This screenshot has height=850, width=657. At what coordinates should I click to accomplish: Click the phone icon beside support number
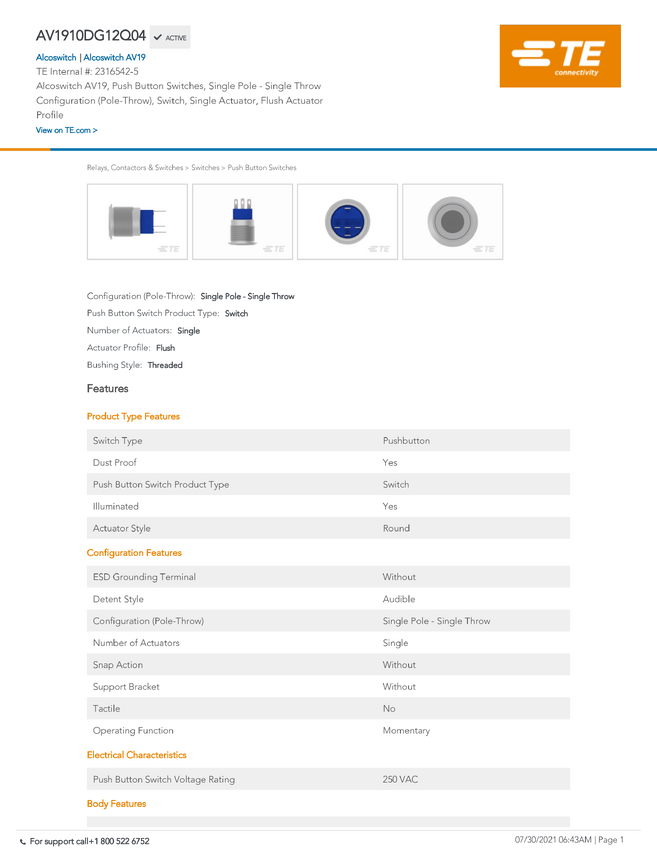[x=22, y=842]
